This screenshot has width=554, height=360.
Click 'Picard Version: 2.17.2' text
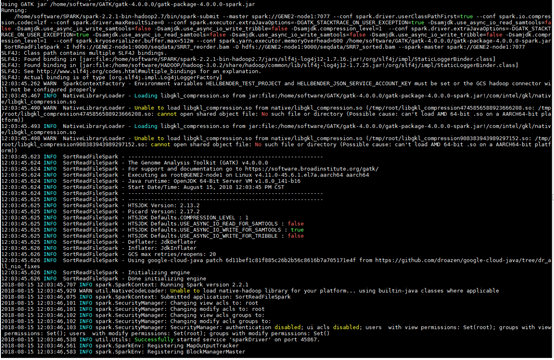coord(164,211)
